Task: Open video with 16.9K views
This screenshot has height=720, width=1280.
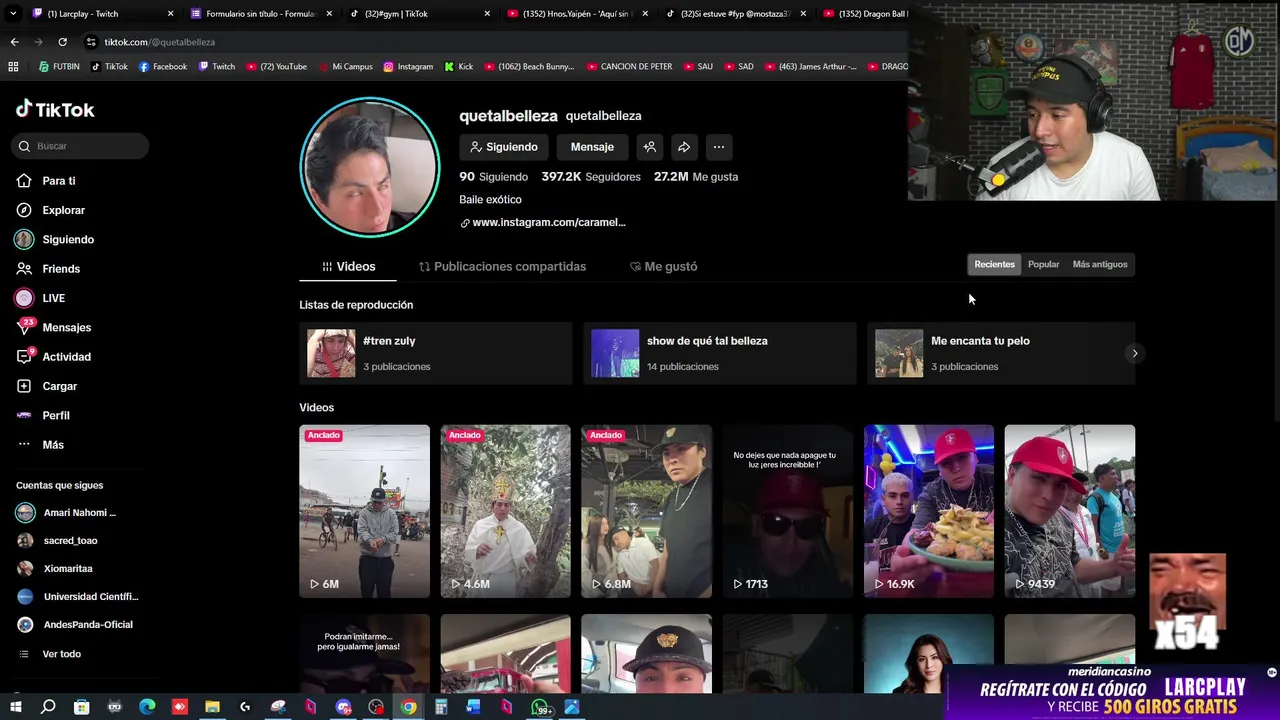Action: point(928,511)
